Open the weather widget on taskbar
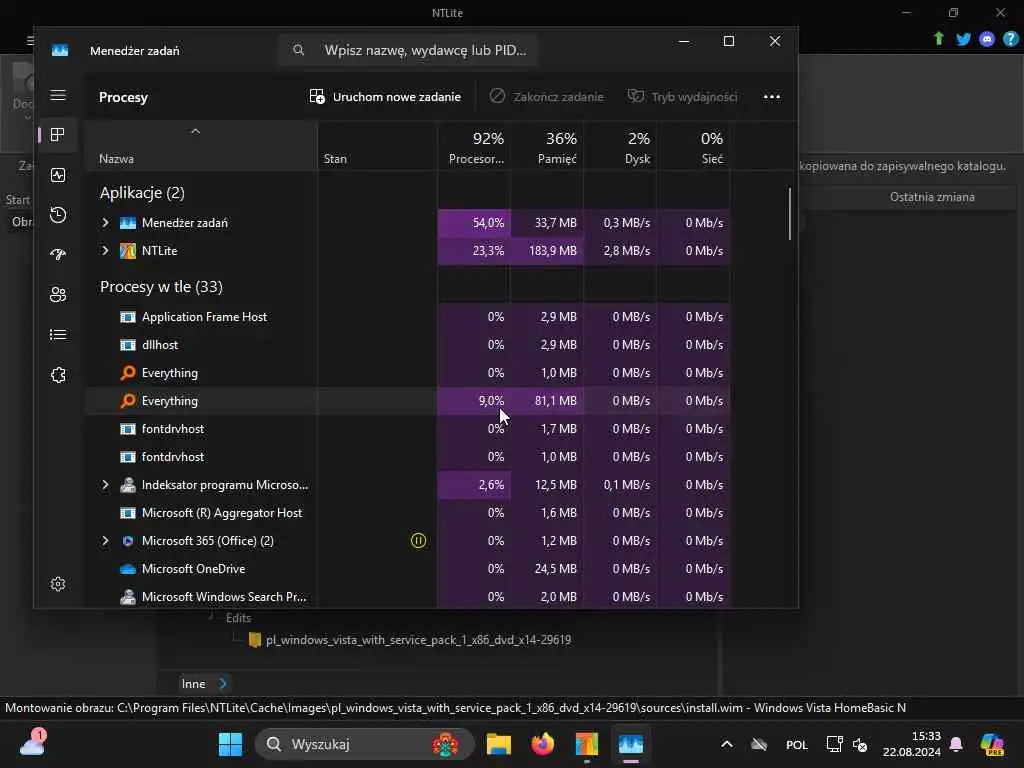This screenshot has width=1024, height=768. 33,743
